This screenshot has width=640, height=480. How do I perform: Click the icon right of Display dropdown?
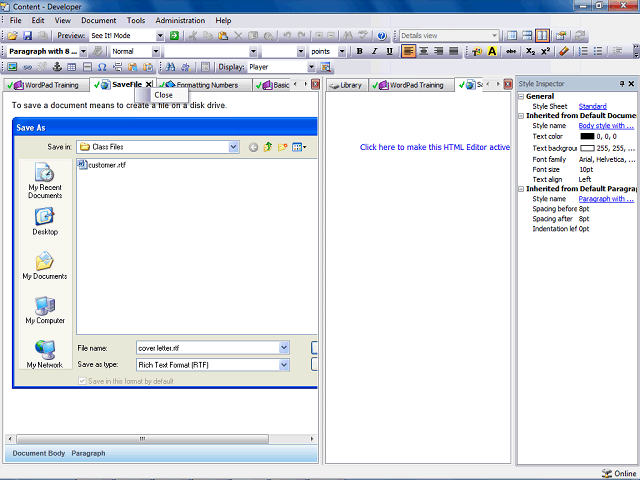(x=325, y=67)
